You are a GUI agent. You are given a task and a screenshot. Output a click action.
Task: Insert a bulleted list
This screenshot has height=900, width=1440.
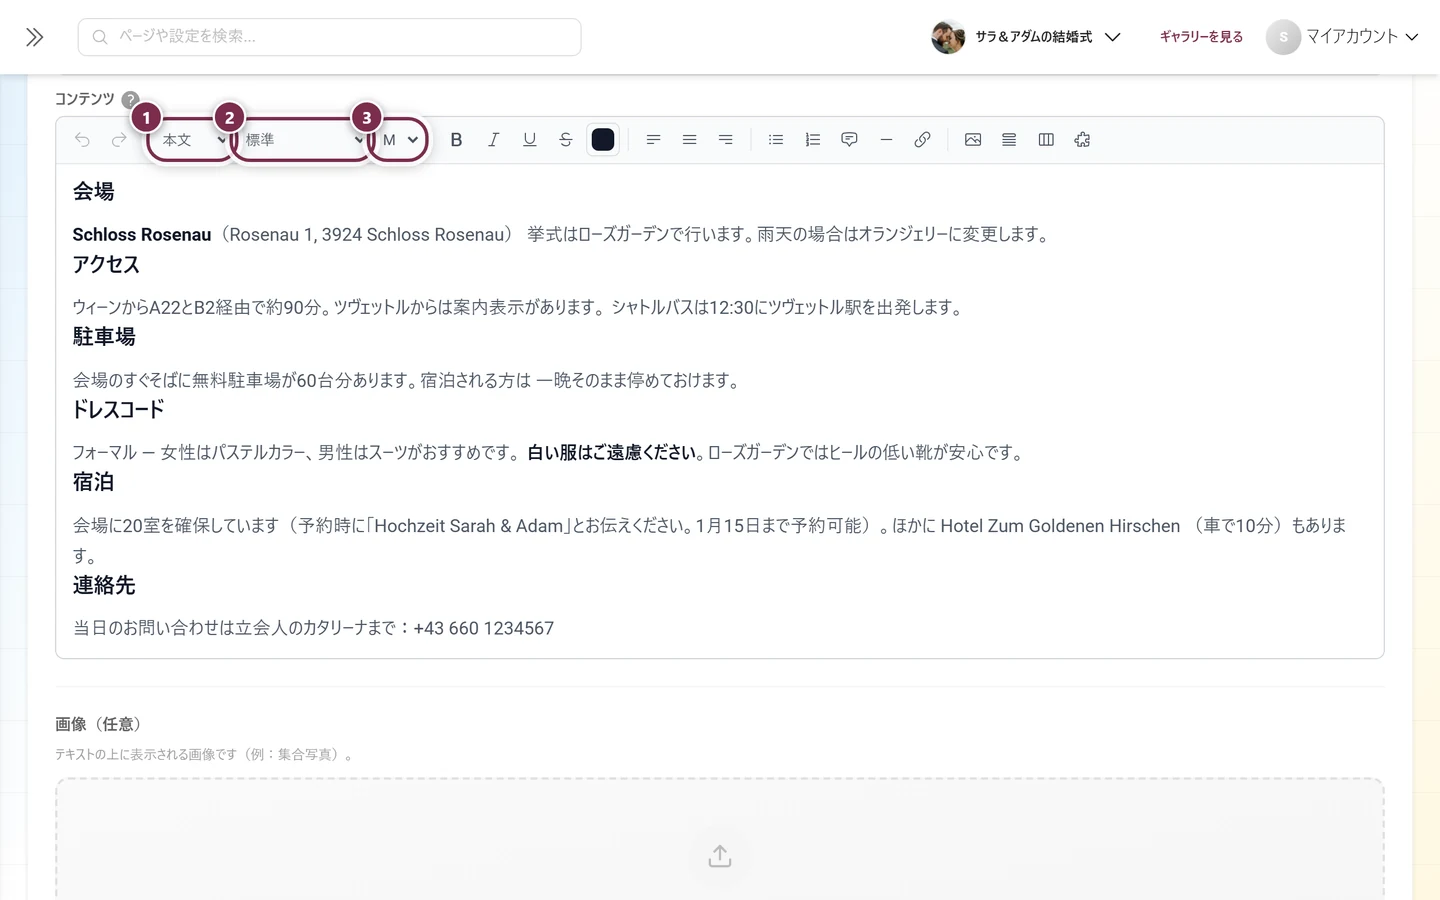tap(776, 140)
